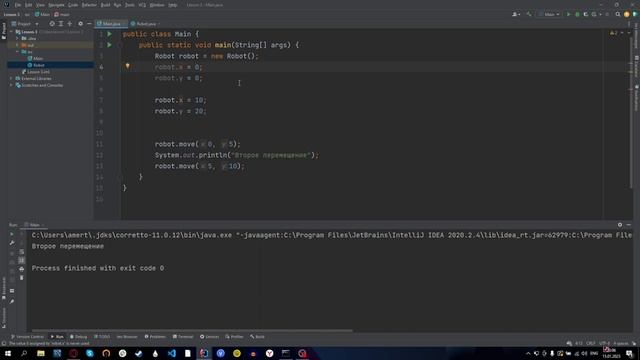Select the Robot class in project tree

[36, 65]
